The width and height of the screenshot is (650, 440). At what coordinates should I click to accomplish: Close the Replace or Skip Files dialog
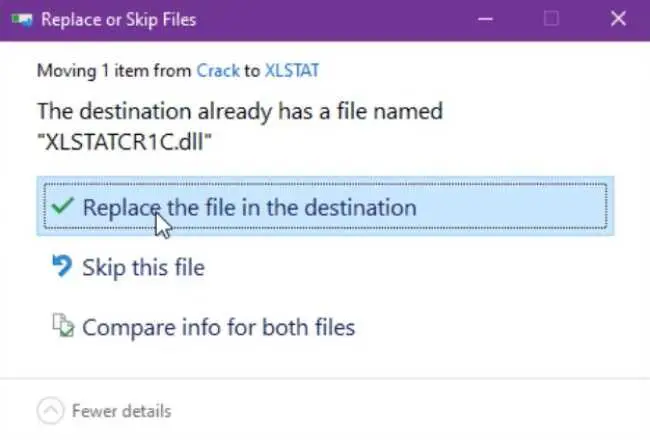[618, 19]
